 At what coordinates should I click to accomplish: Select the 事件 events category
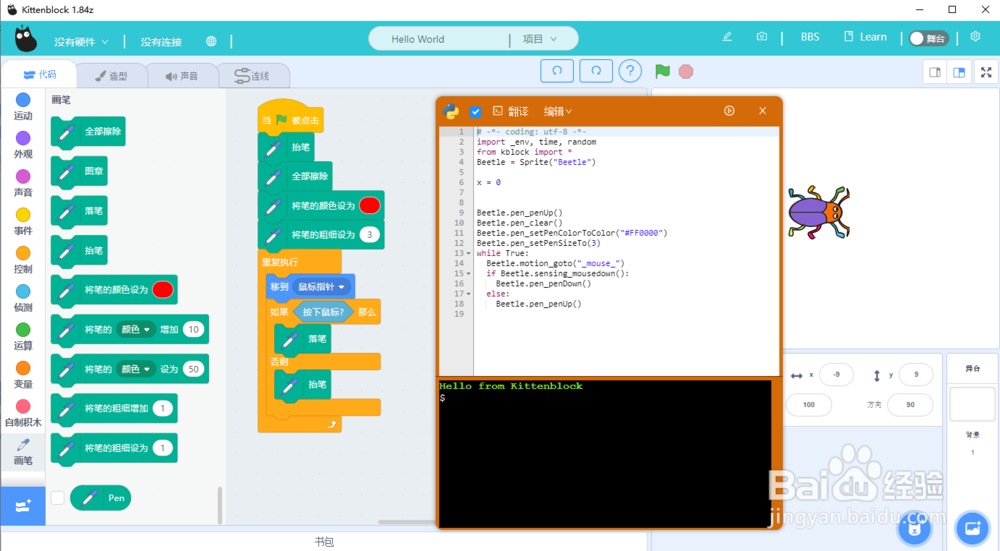(23, 221)
